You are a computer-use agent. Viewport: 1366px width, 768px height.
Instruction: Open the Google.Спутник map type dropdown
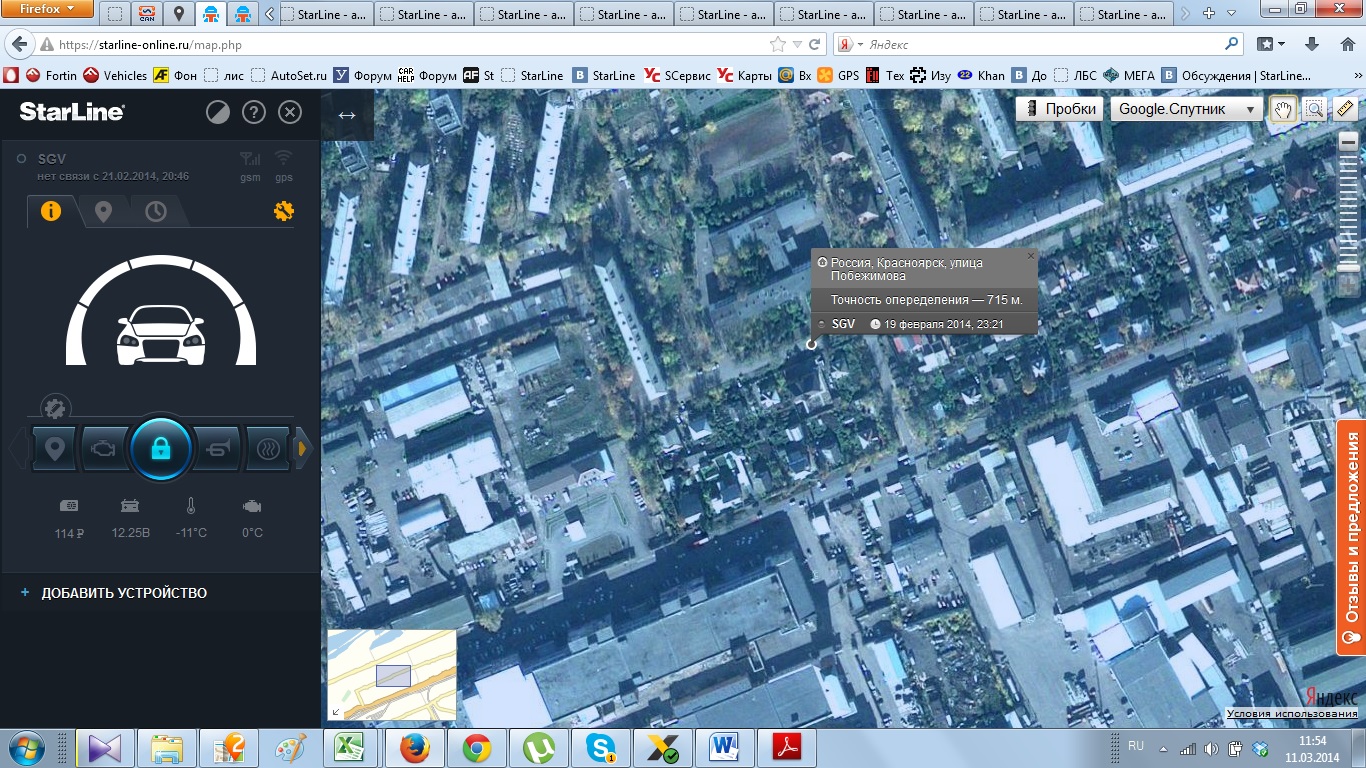[x=1186, y=109]
